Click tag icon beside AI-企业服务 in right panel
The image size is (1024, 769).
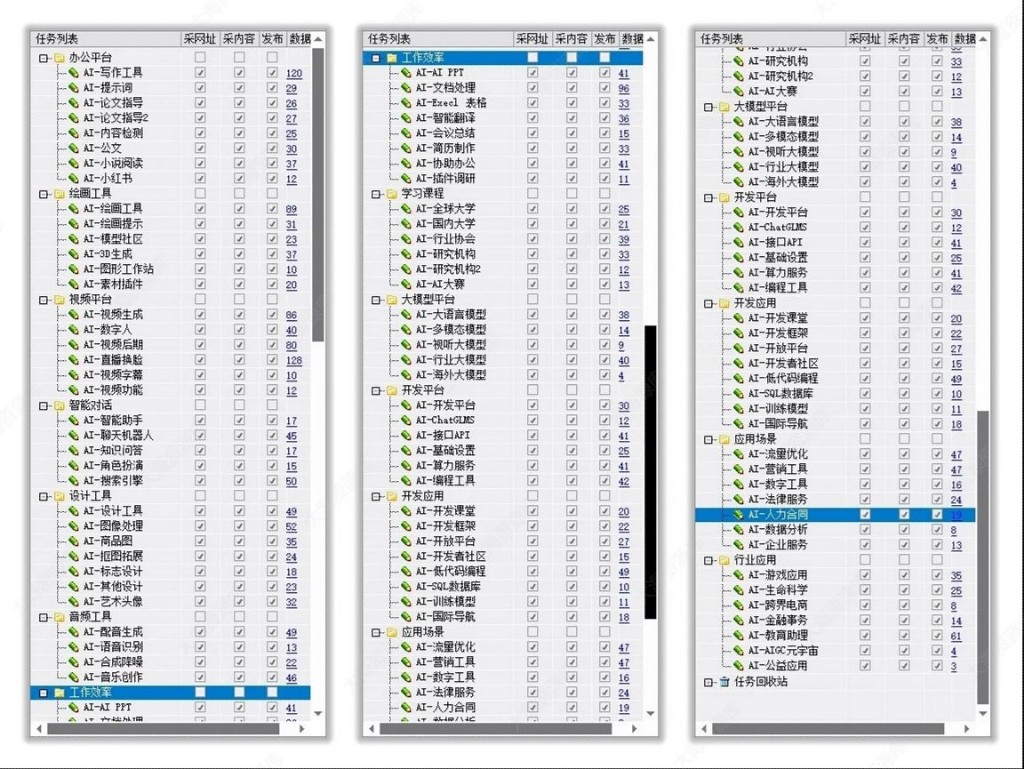pos(739,545)
